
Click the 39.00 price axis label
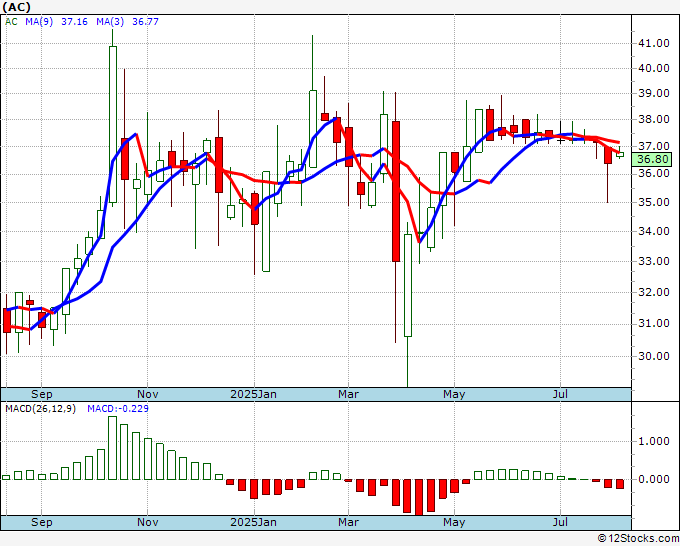tap(653, 93)
